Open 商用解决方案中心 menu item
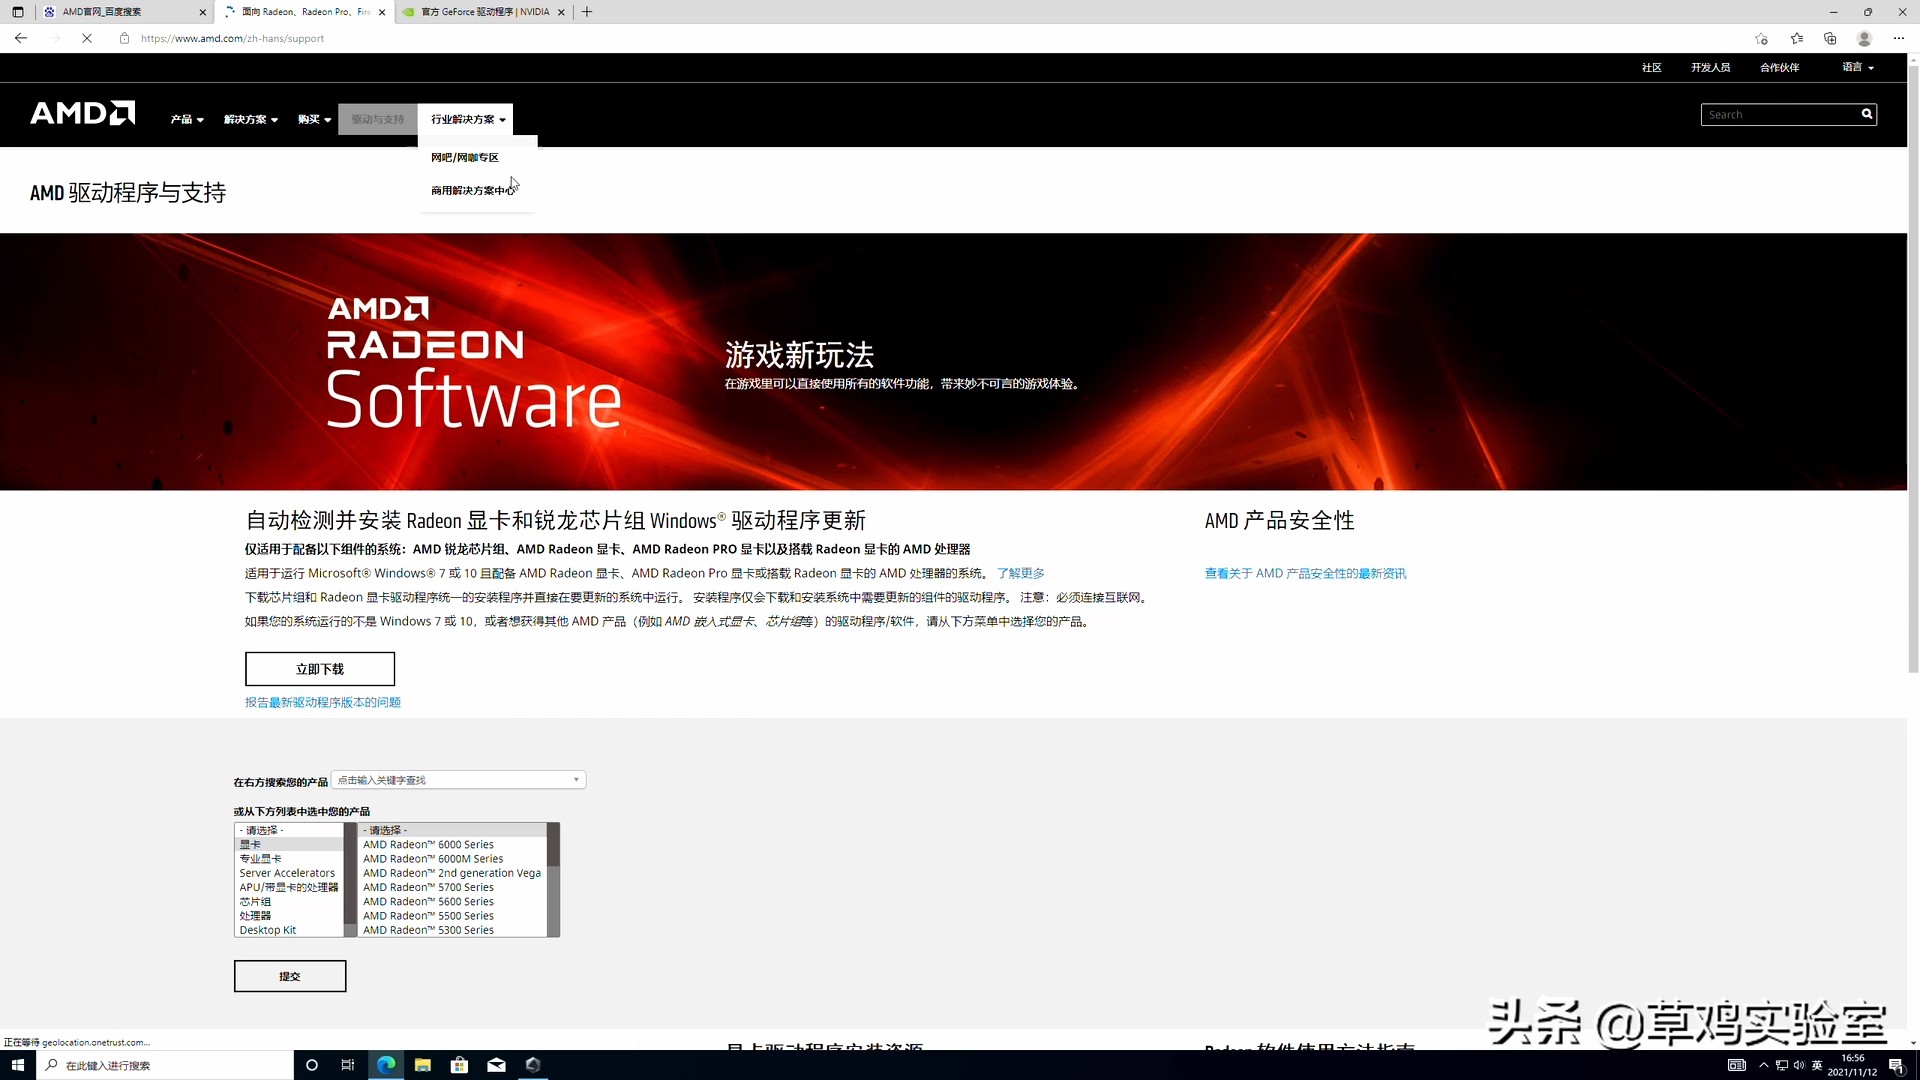Image resolution: width=1920 pixels, height=1080 pixels. tap(471, 189)
